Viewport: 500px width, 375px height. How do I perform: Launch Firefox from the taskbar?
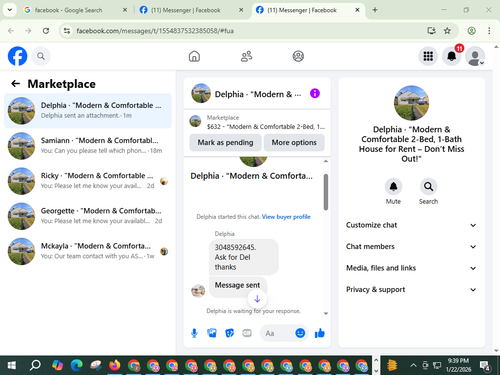pos(115,366)
